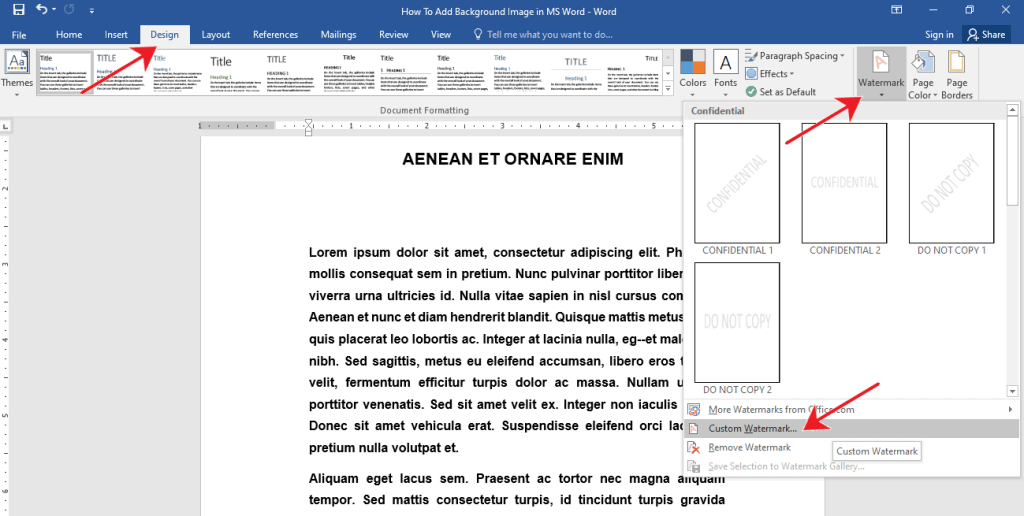Click the Custom Watermark icon
The width and height of the screenshot is (1024, 516).
[694, 429]
